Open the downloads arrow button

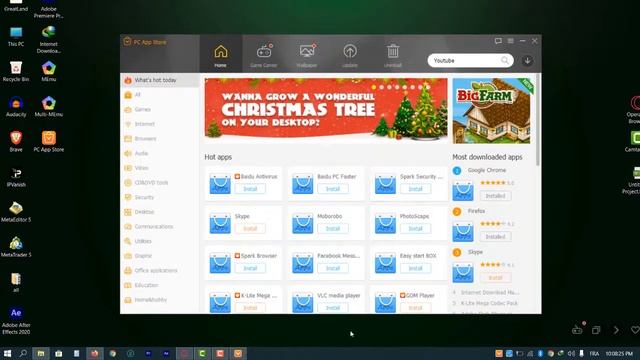point(527,60)
